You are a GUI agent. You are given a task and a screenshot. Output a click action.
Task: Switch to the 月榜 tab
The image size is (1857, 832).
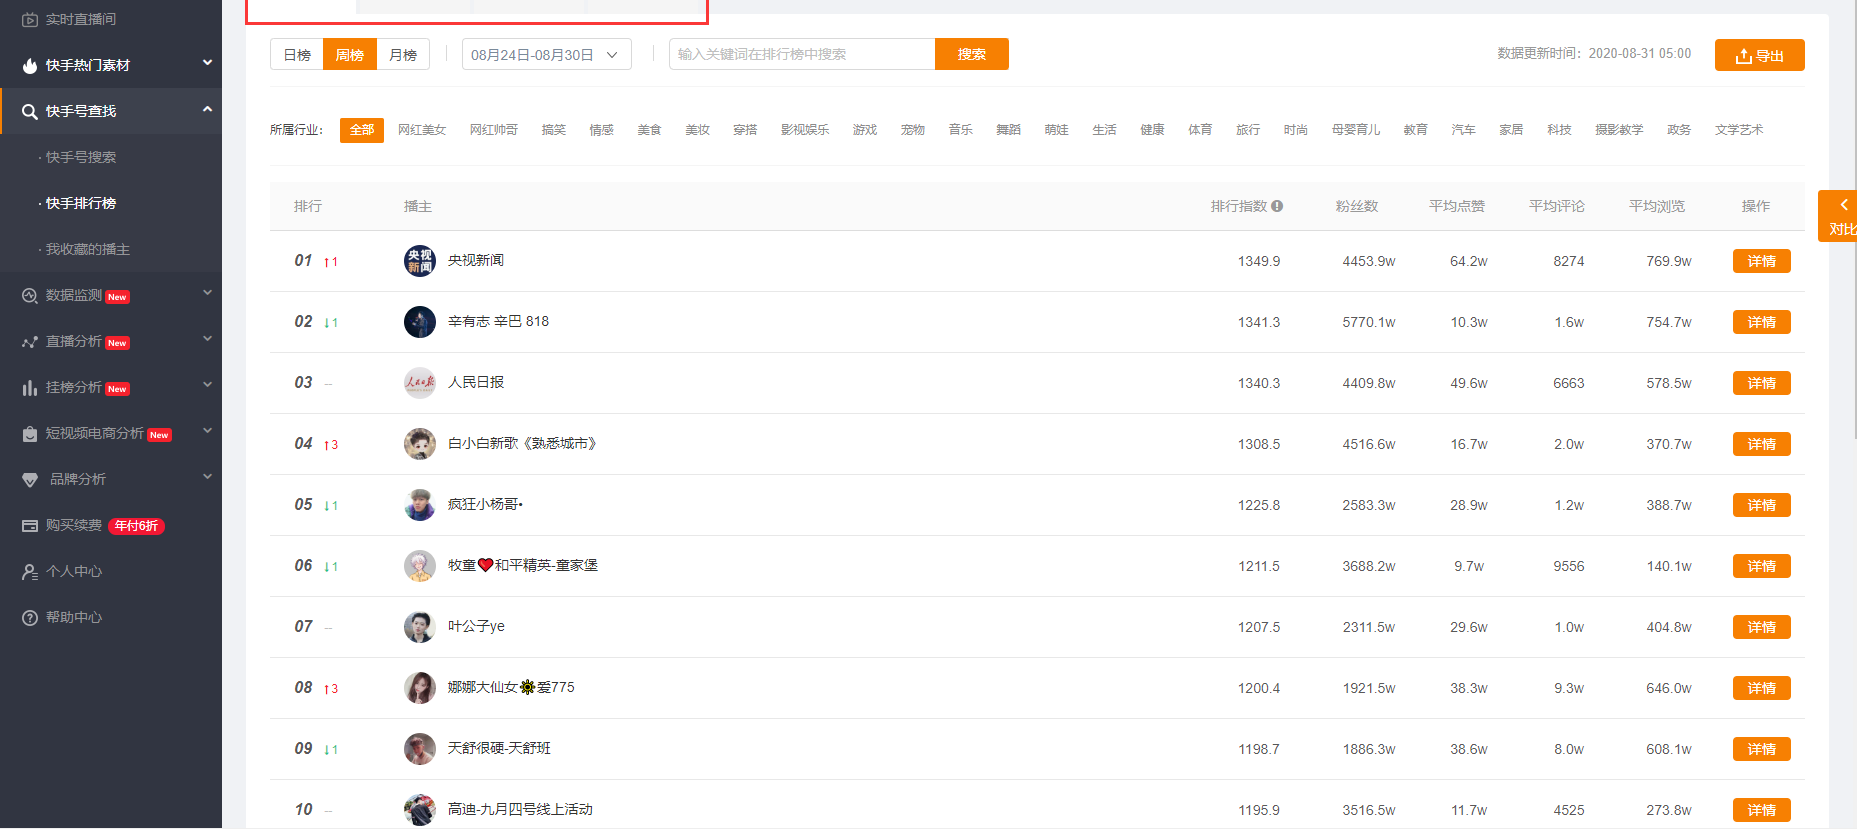tap(403, 54)
